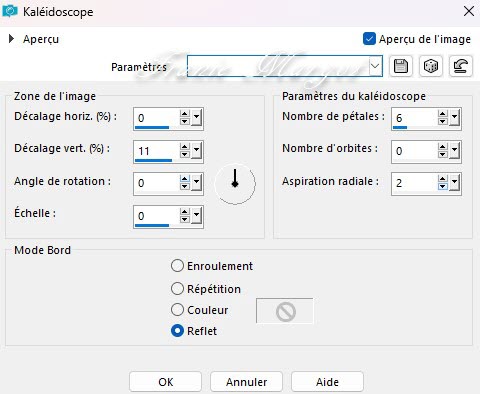Increase Nombre de pétales with up arrow
The height and width of the screenshot is (394, 480).
[443, 114]
